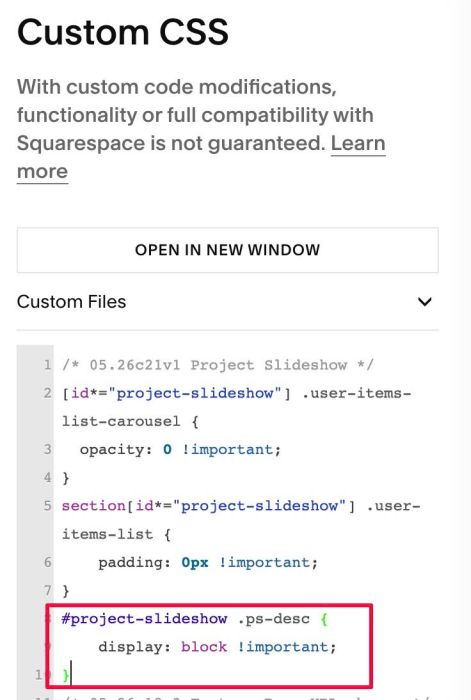The width and height of the screenshot is (471, 700).
Task: Click the OPEN IN NEW WINDOW button
Action: (x=228, y=250)
